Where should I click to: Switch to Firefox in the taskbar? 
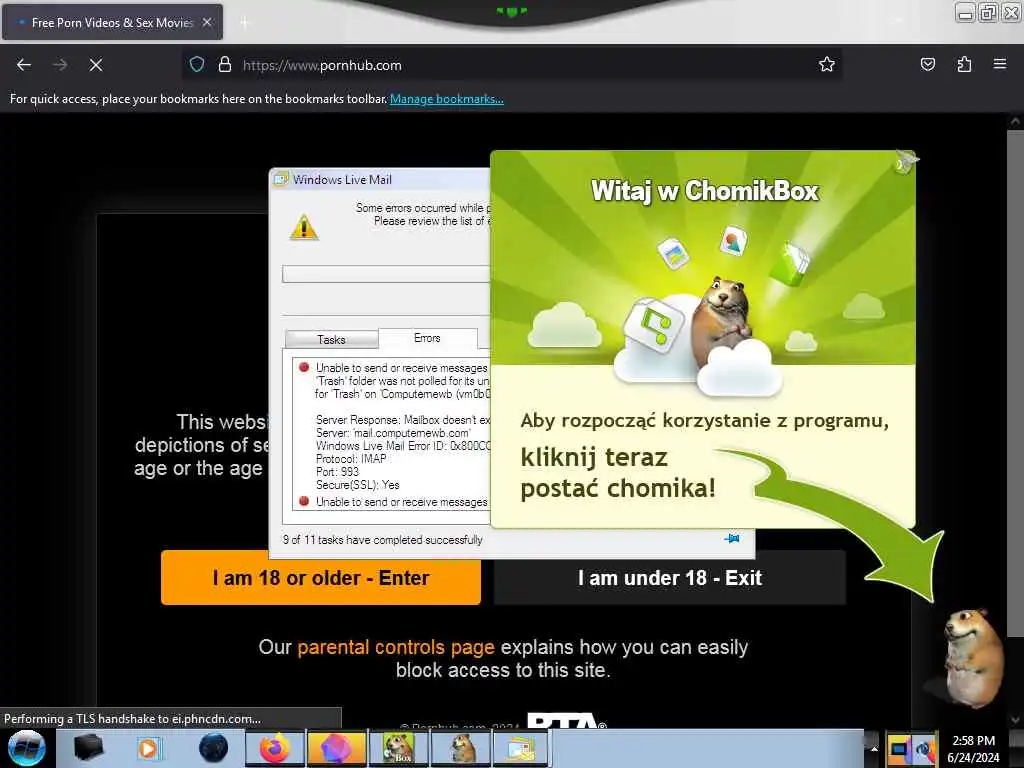(x=275, y=748)
